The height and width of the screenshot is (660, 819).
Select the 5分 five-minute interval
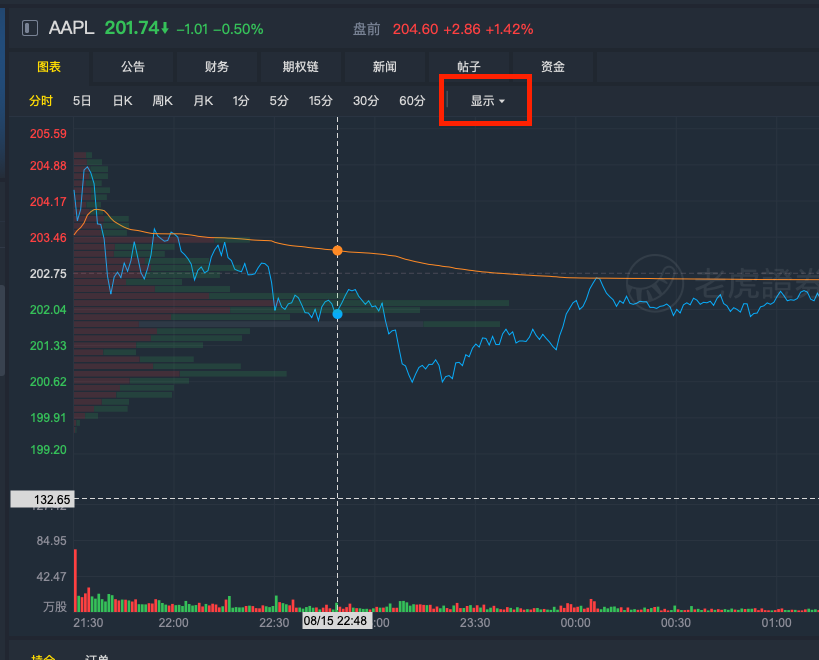pyautogui.click(x=279, y=101)
